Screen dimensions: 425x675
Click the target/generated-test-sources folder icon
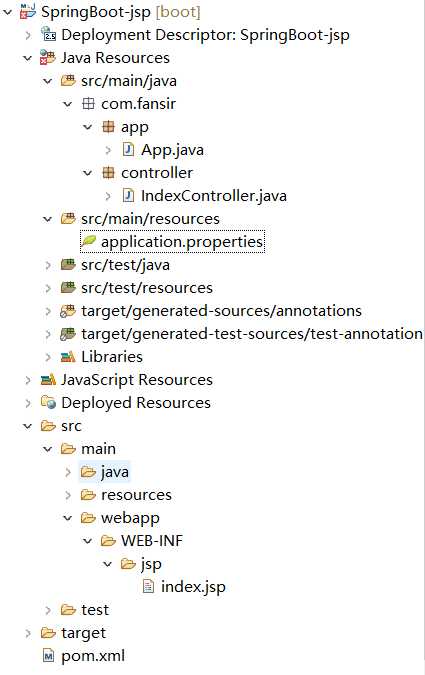(68, 334)
